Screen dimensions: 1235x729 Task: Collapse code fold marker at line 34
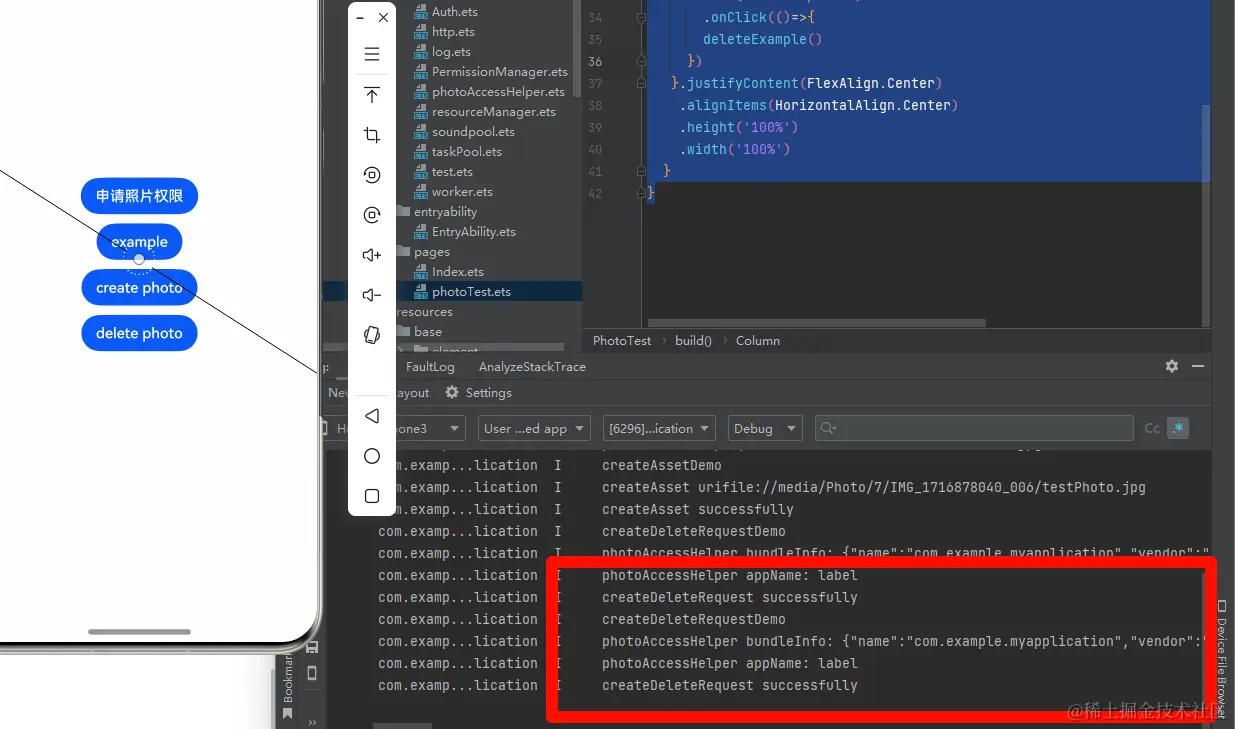(641, 18)
